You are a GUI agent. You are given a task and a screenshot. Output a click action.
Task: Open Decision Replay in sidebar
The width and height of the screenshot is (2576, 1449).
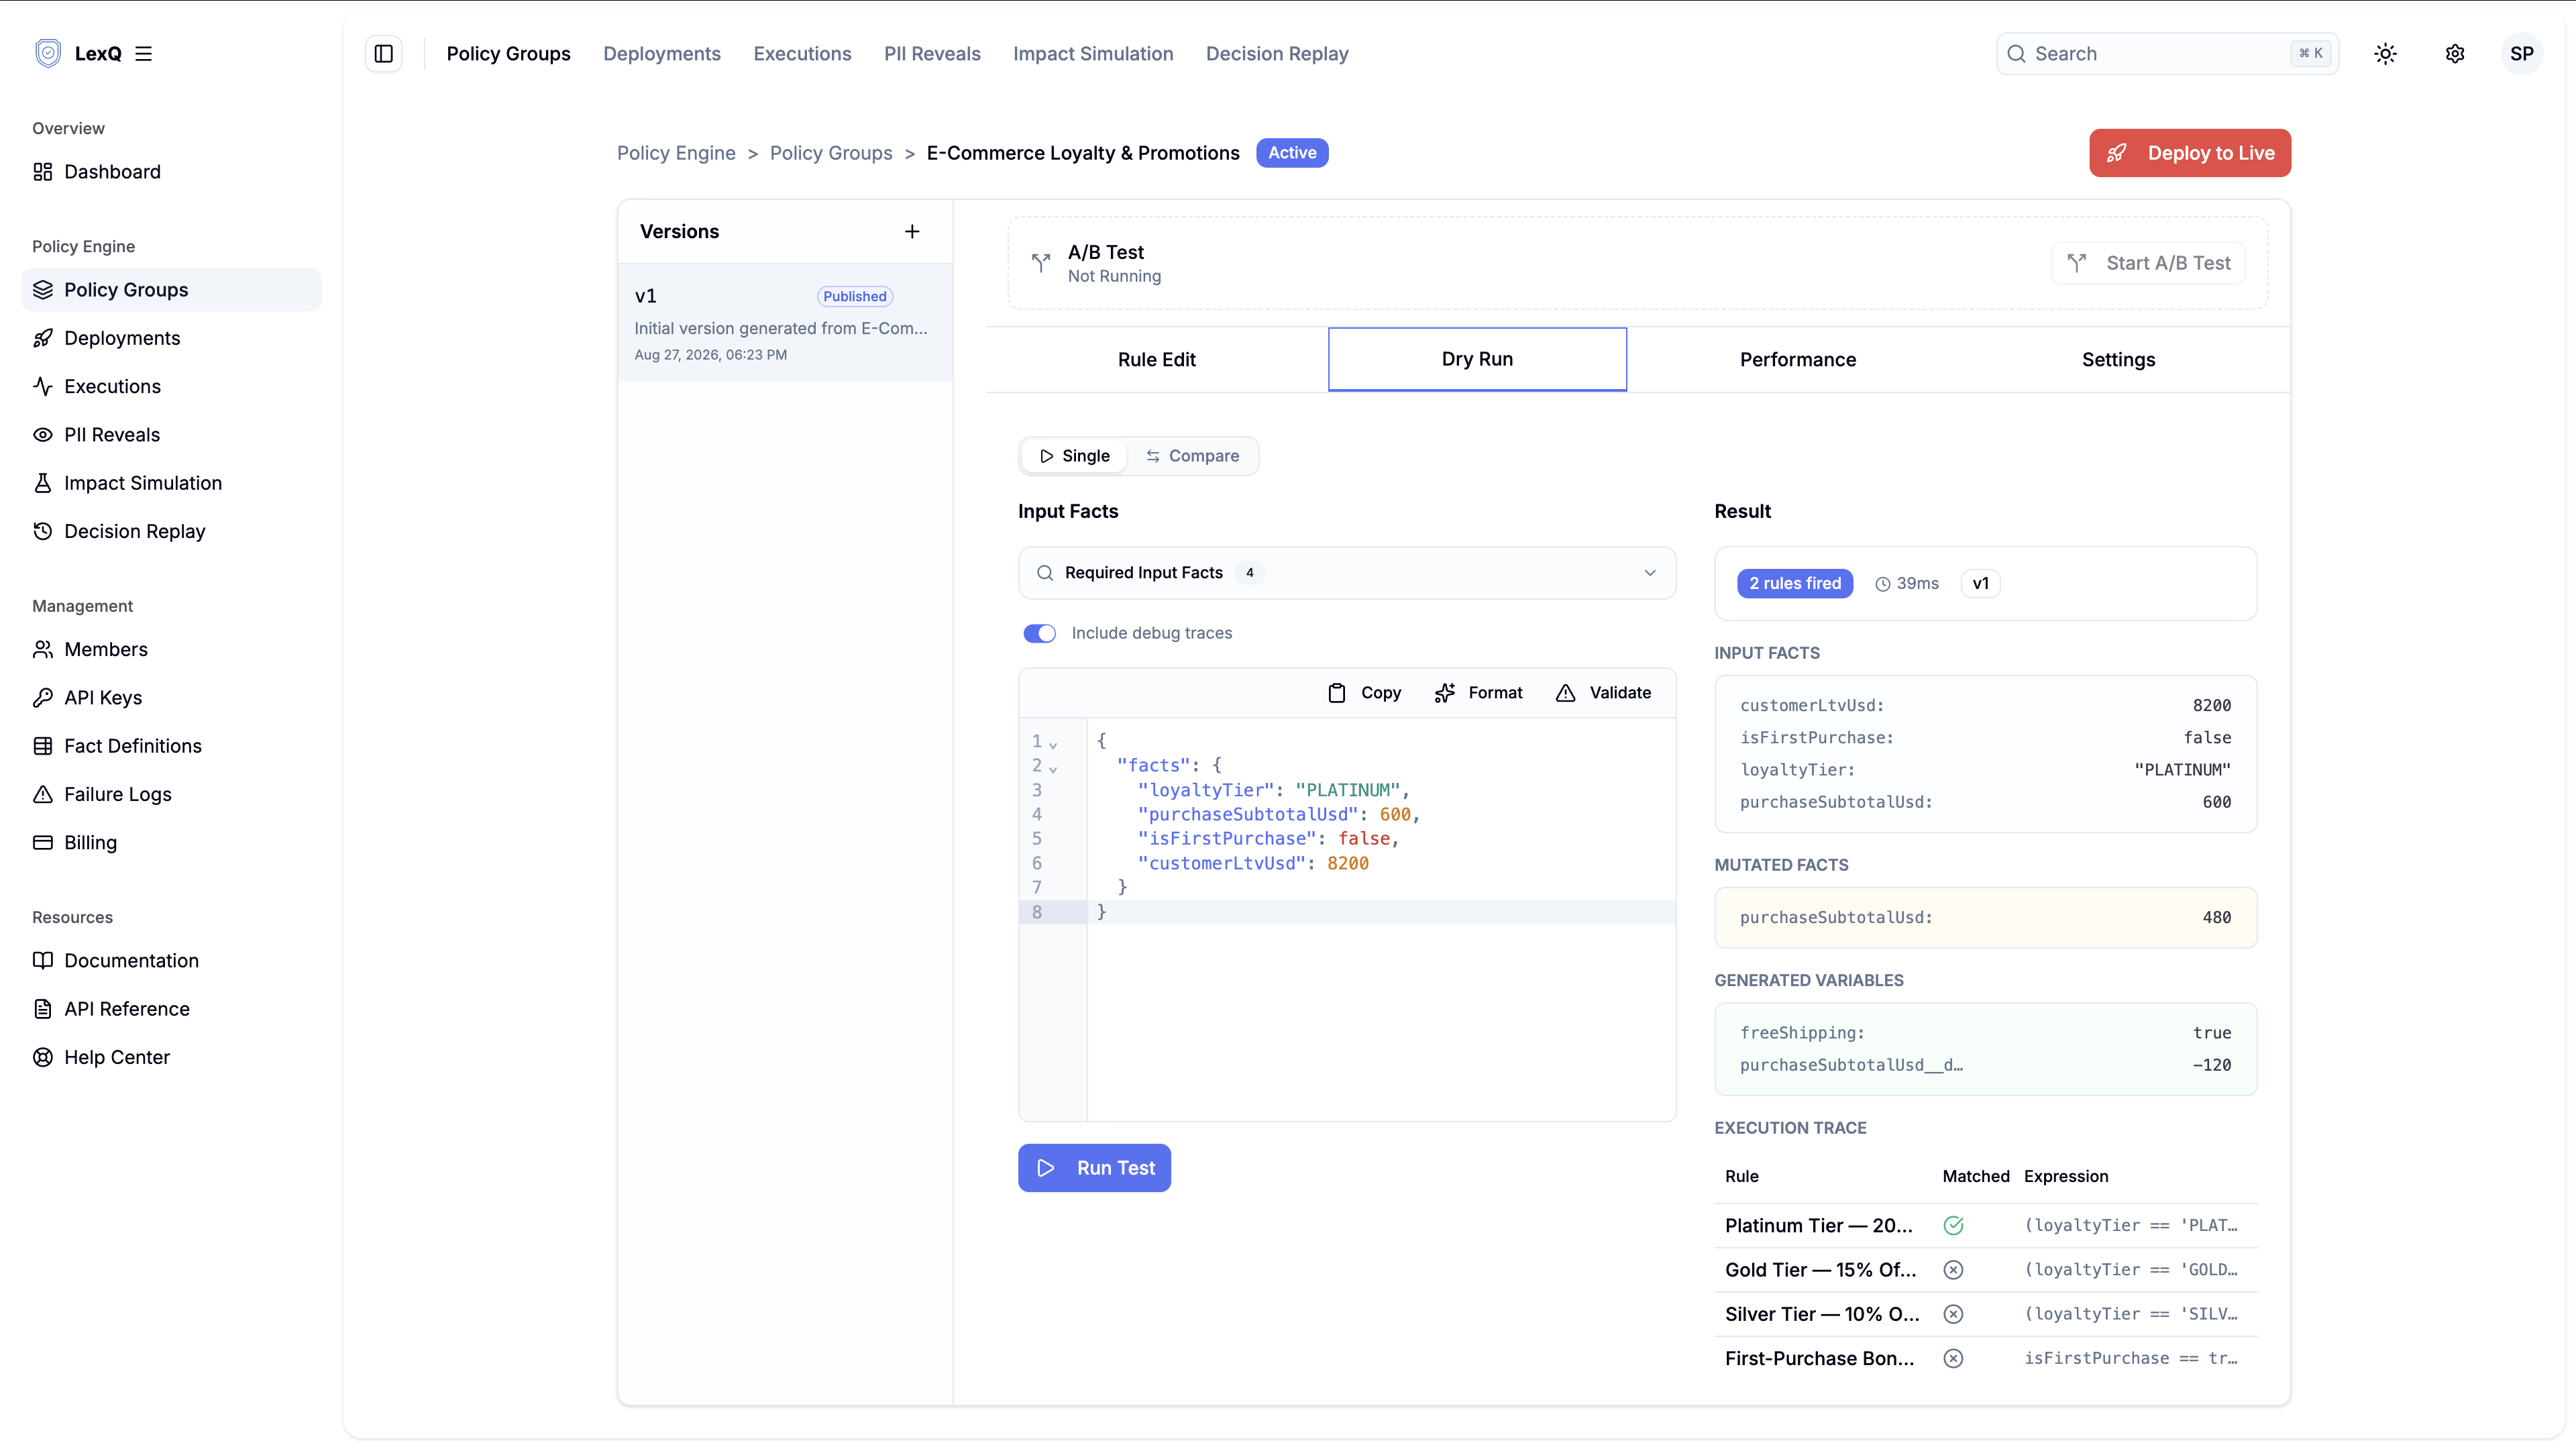pos(171,531)
